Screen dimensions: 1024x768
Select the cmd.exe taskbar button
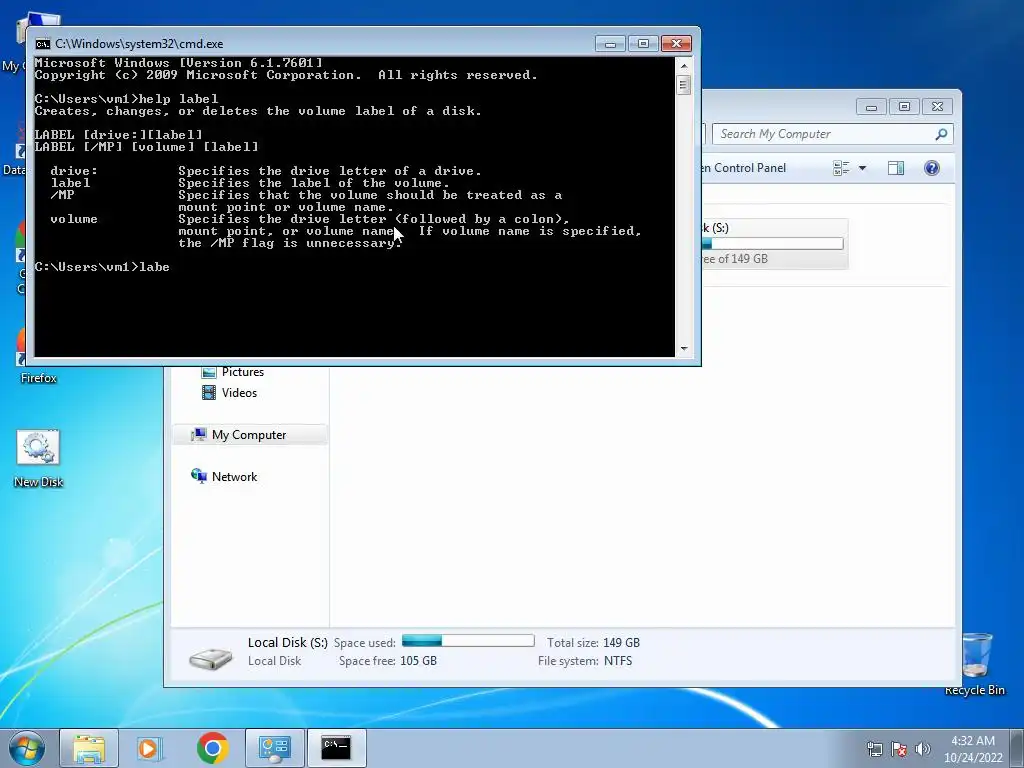click(x=336, y=748)
